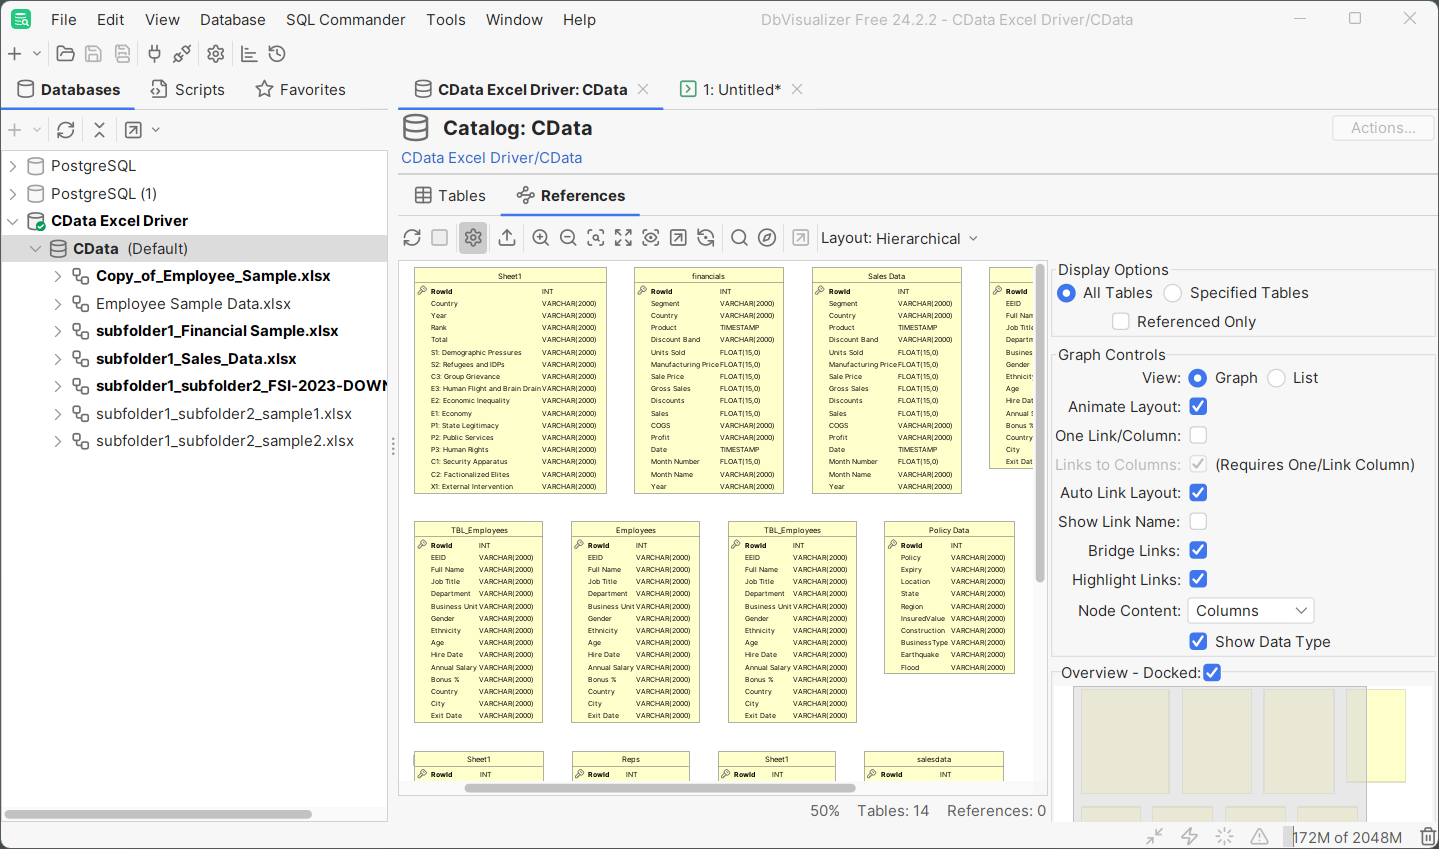Open the SQL Commander menu

coord(345,20)
